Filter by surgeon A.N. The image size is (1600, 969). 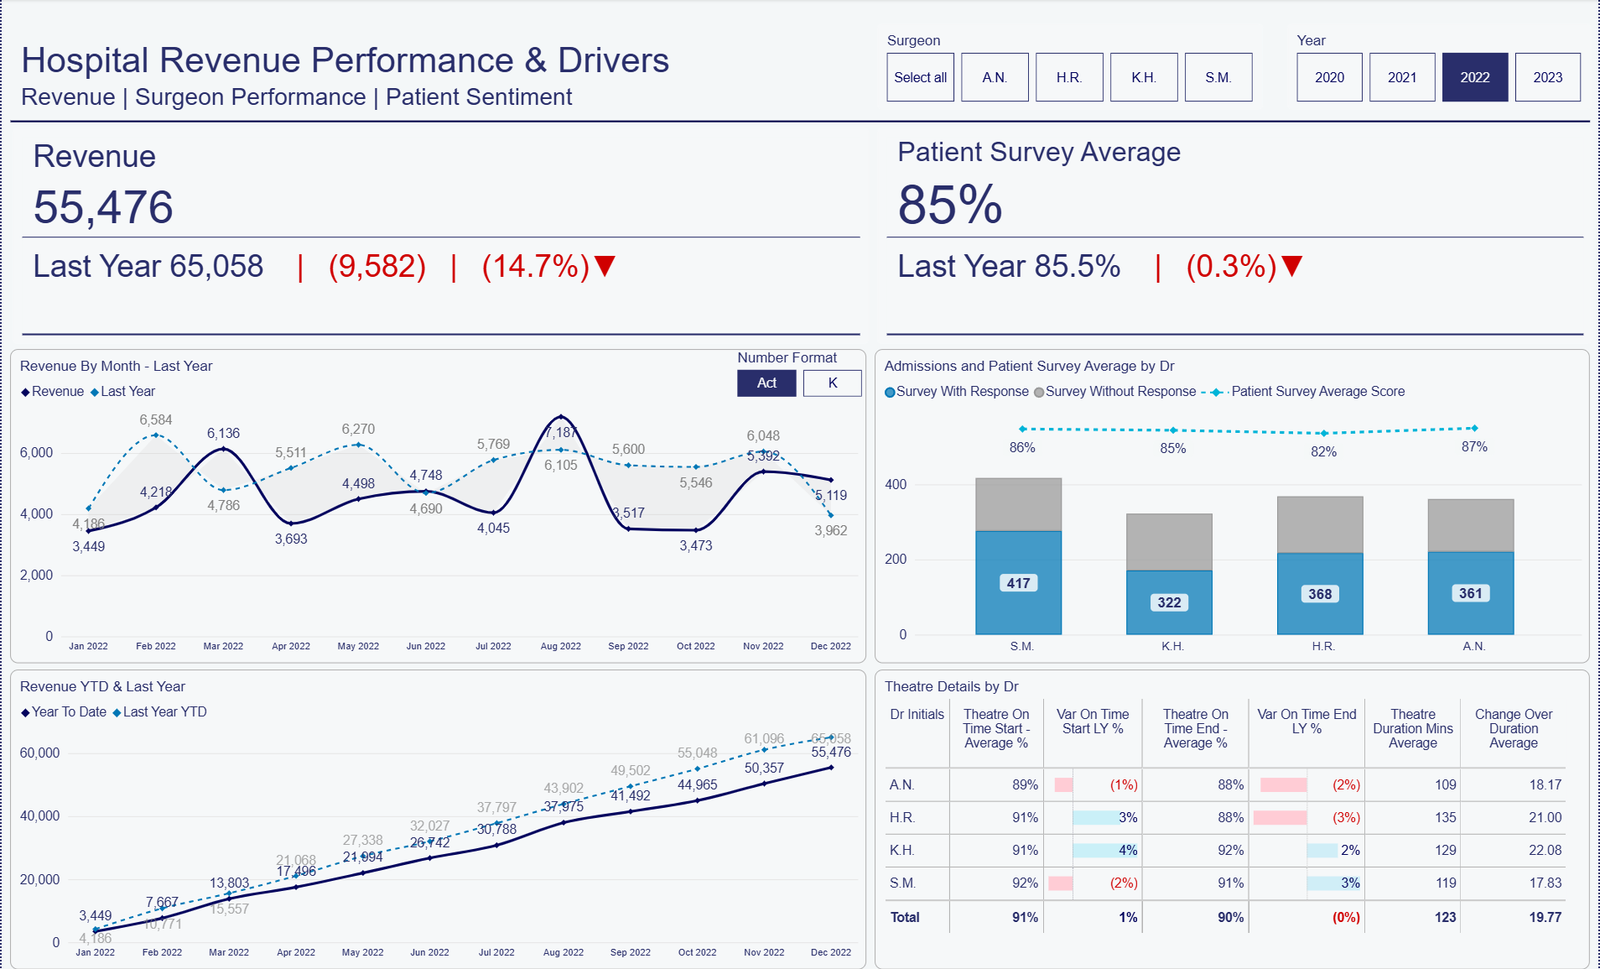[x=995, y=77]
